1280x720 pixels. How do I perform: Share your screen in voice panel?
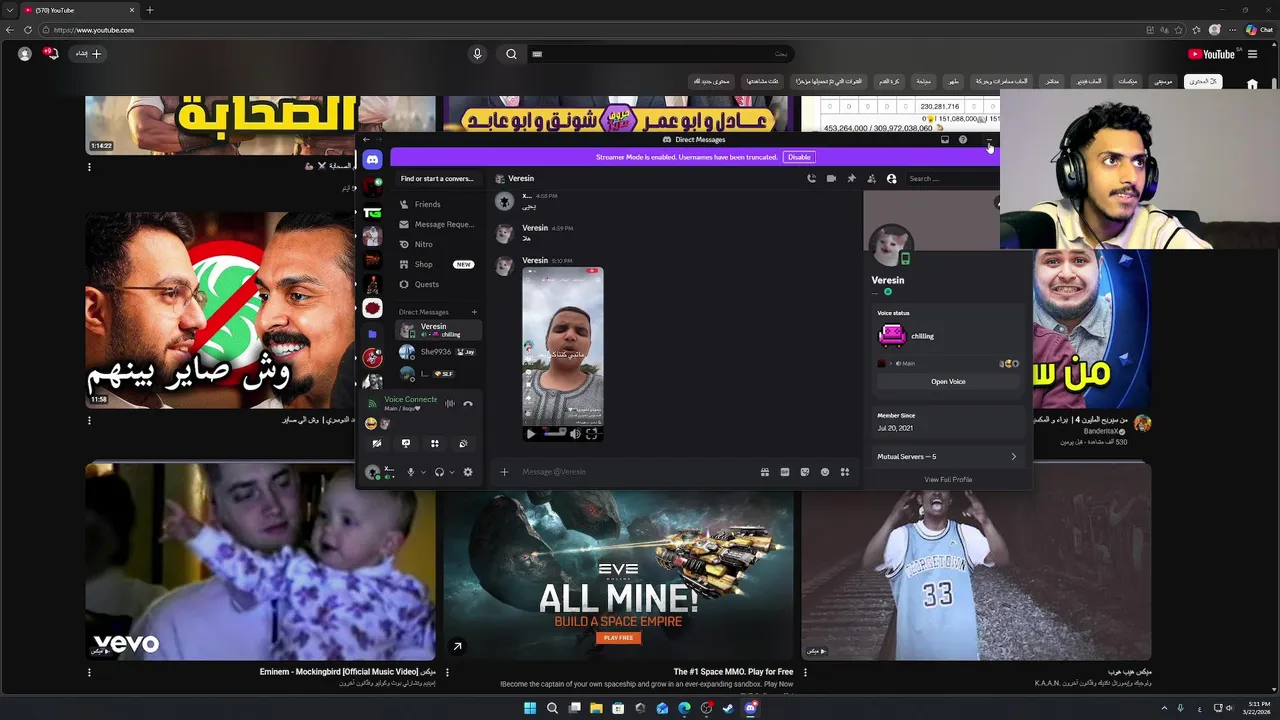pyautogui.click(x=406, y=443)
